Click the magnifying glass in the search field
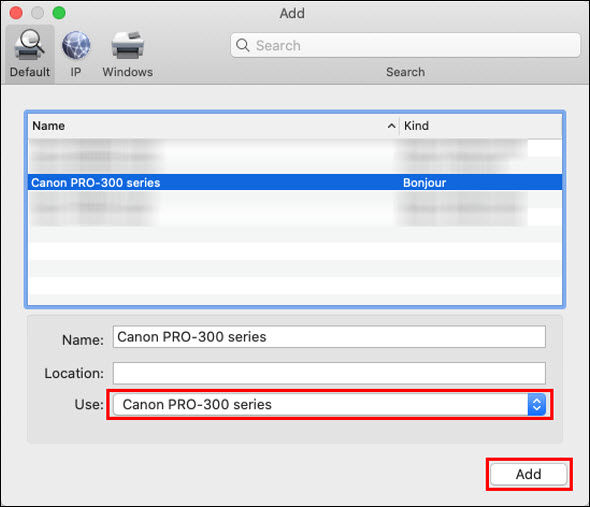This screenshot has height=507, width=590. point(243,46)
